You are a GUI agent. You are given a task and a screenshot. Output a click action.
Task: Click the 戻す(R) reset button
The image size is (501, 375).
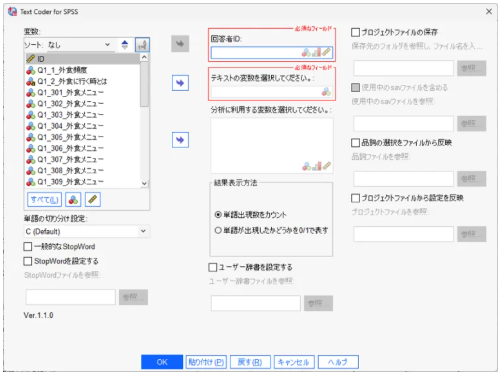(250, 362)
